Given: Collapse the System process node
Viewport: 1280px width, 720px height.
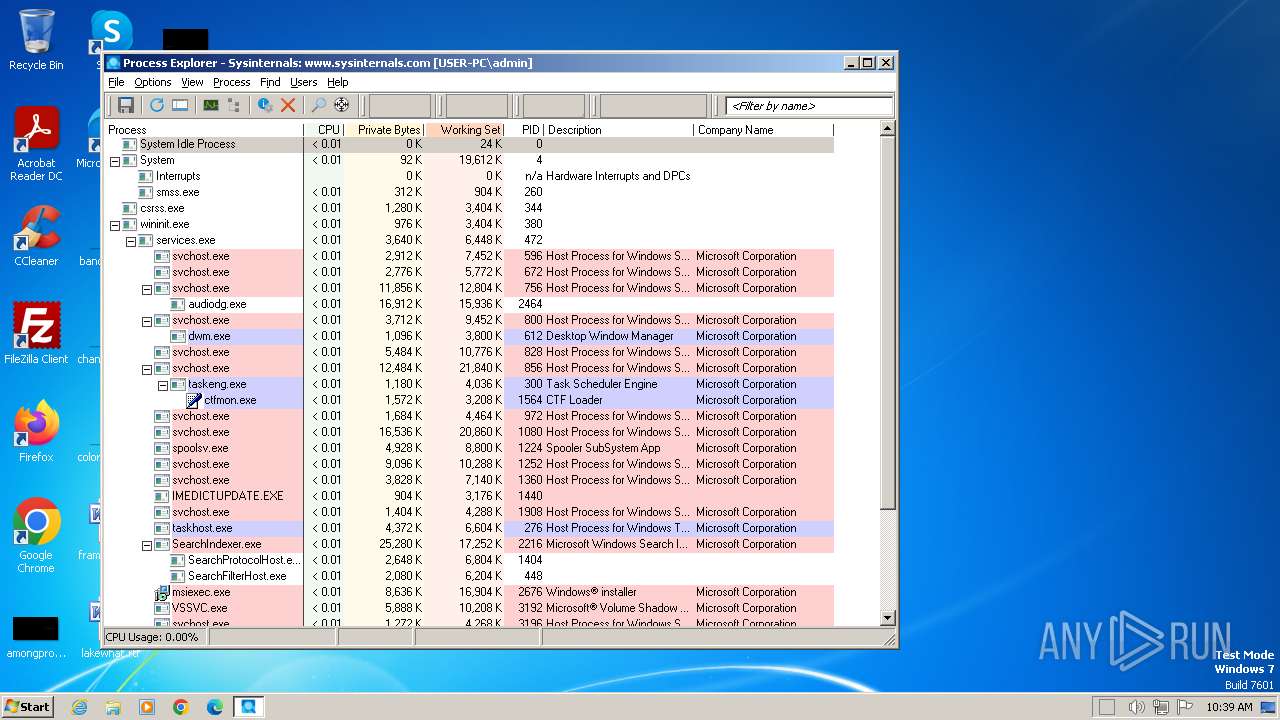Looking at the screenshot, I should click(x=115, y=161).
